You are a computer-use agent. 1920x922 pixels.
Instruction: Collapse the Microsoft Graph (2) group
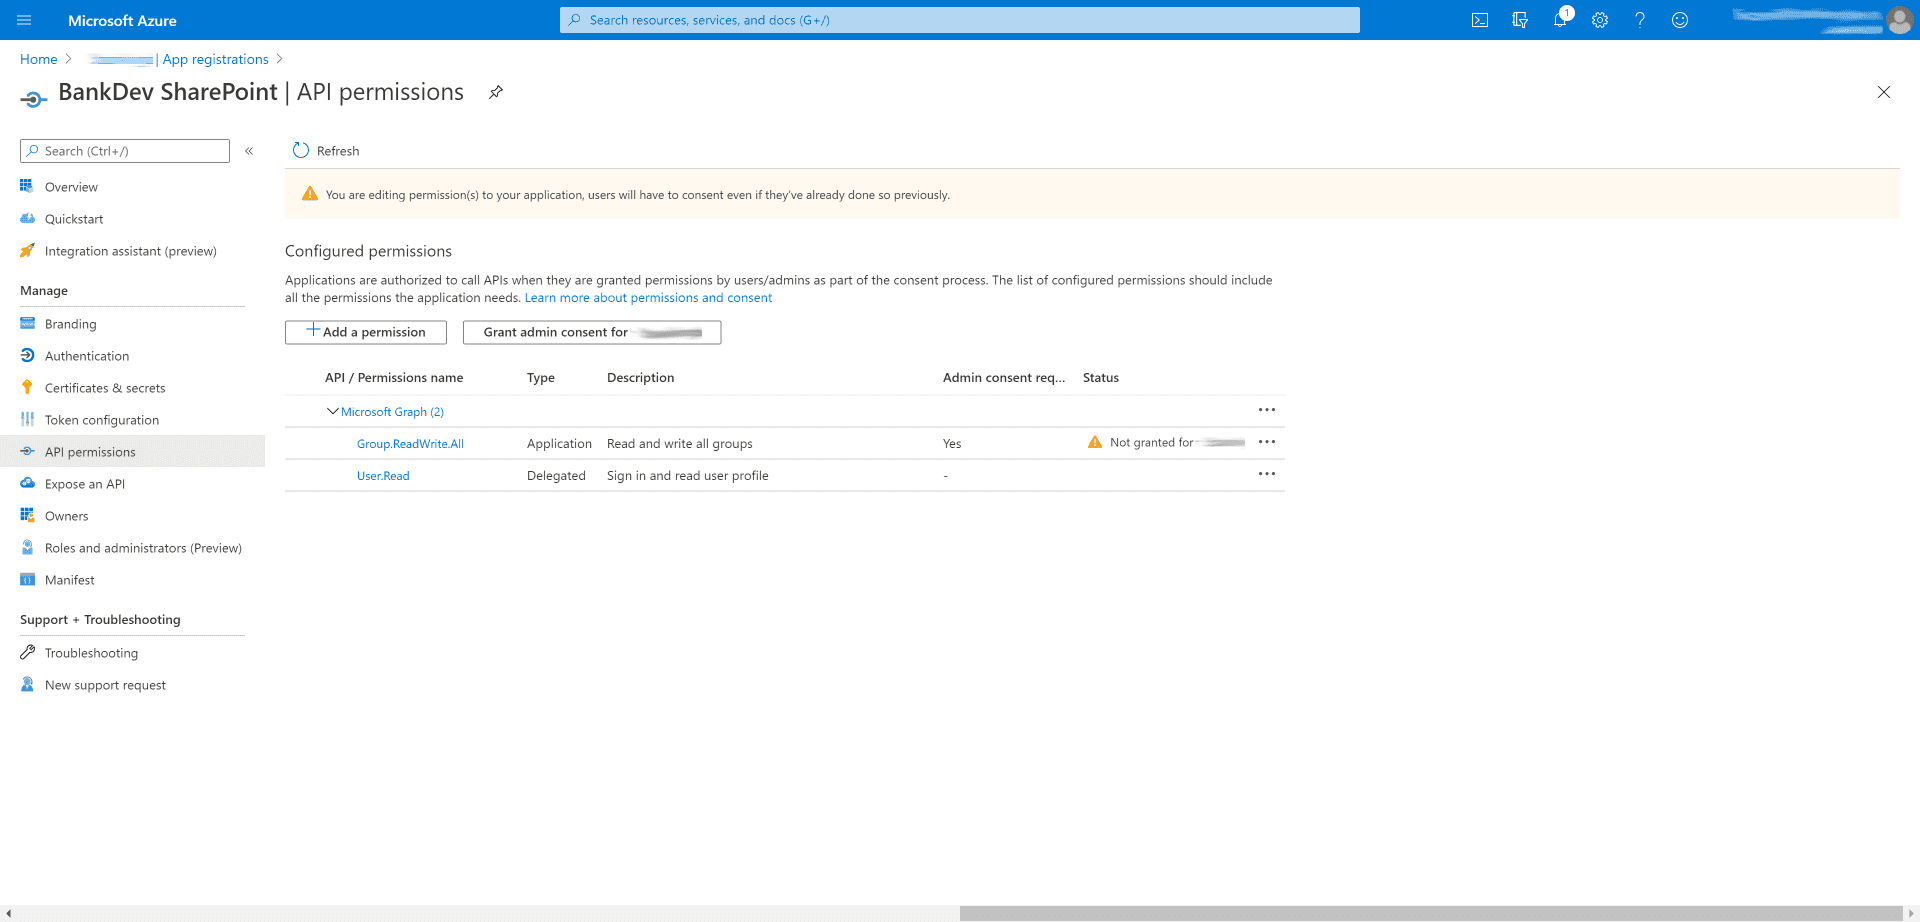tap(333, 411)
